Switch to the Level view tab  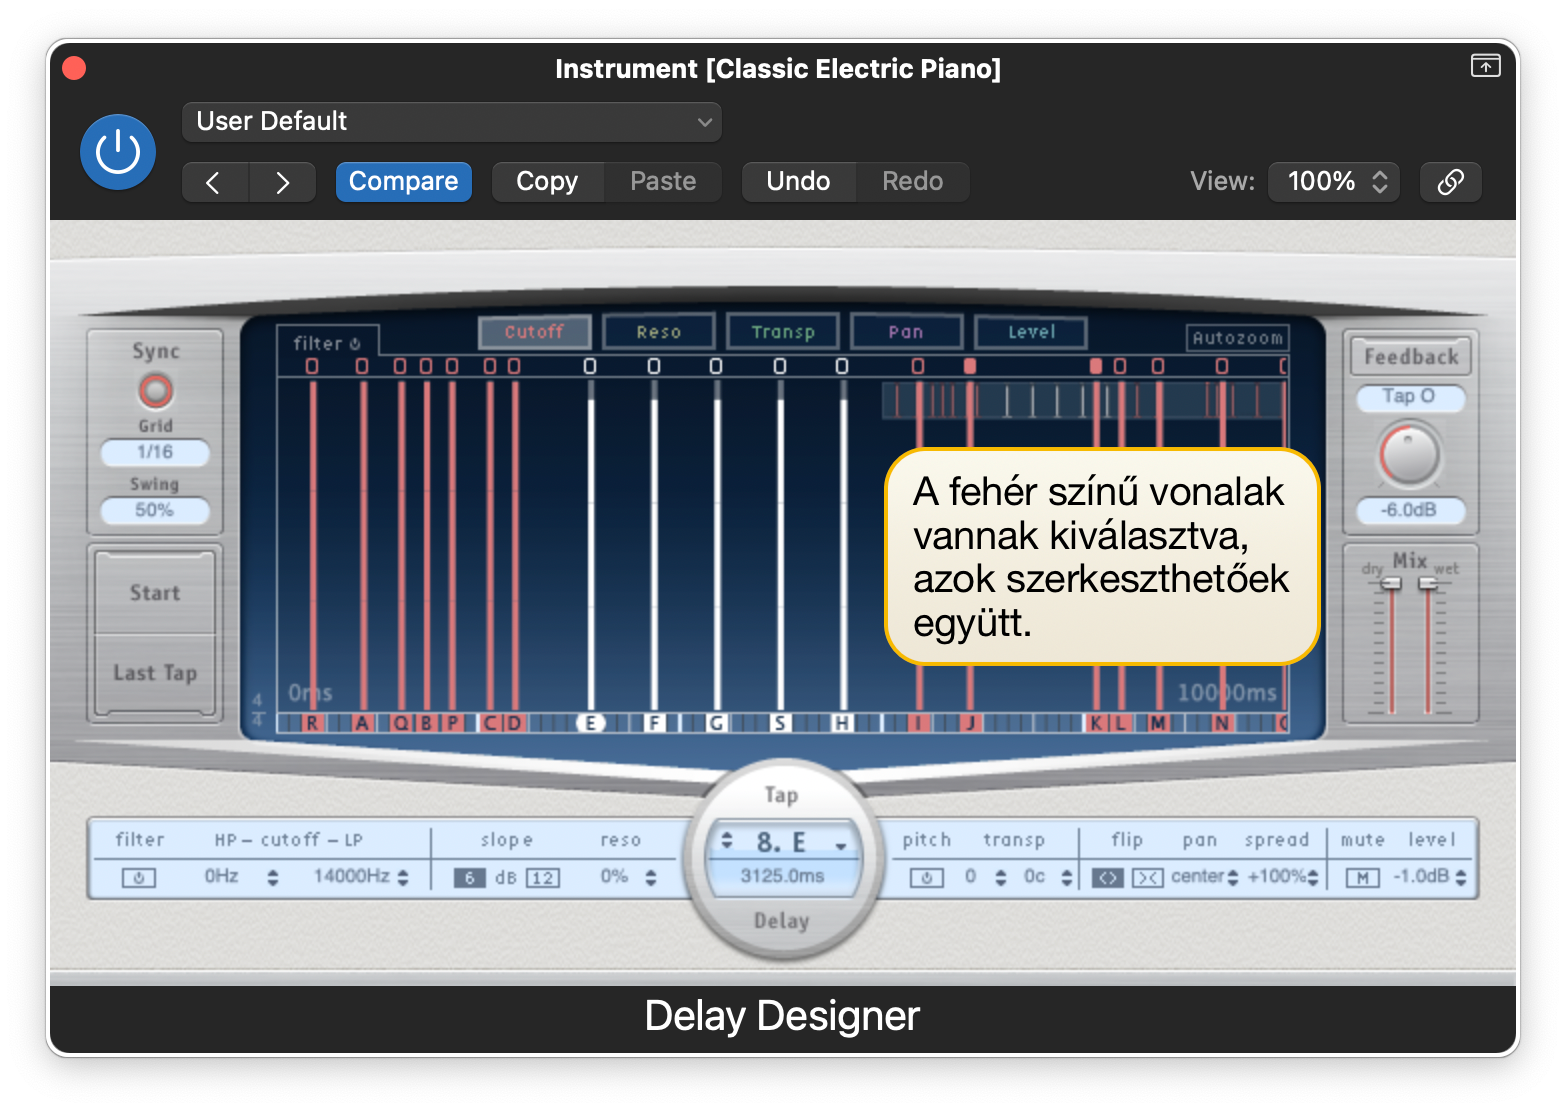[1031, 332]
